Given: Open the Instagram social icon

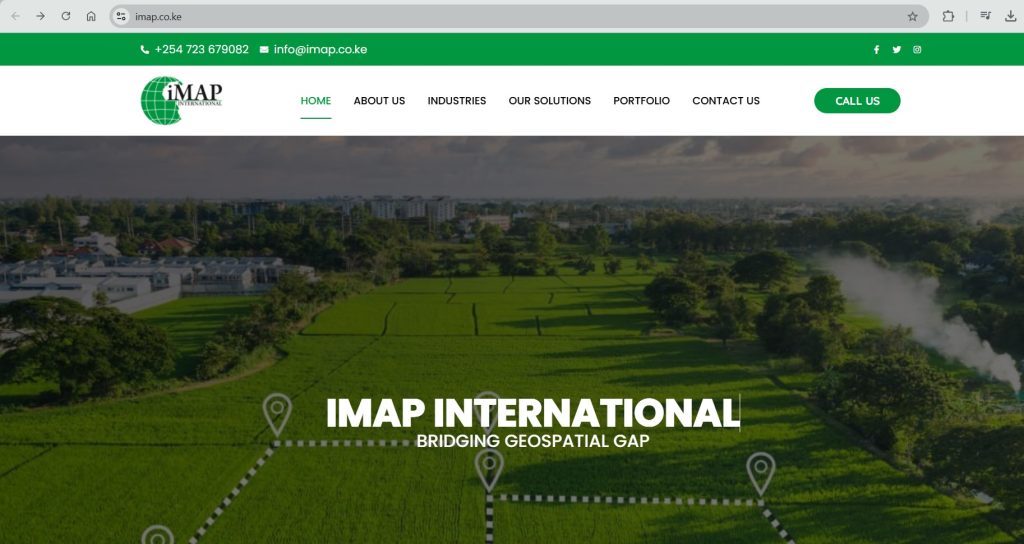Looking at the screenshot, I should [x=917, y=50].
